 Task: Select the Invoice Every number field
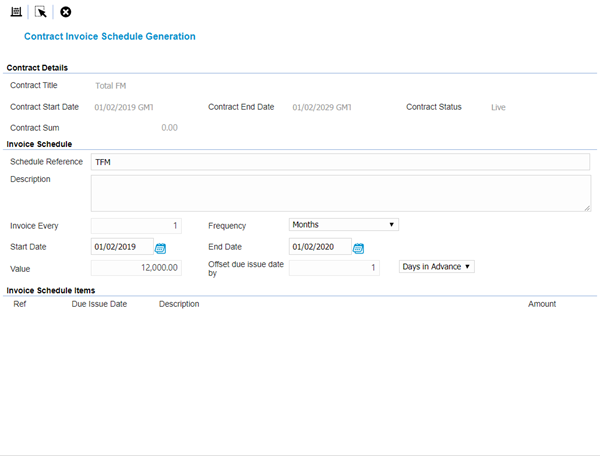(x=136, y=226)
